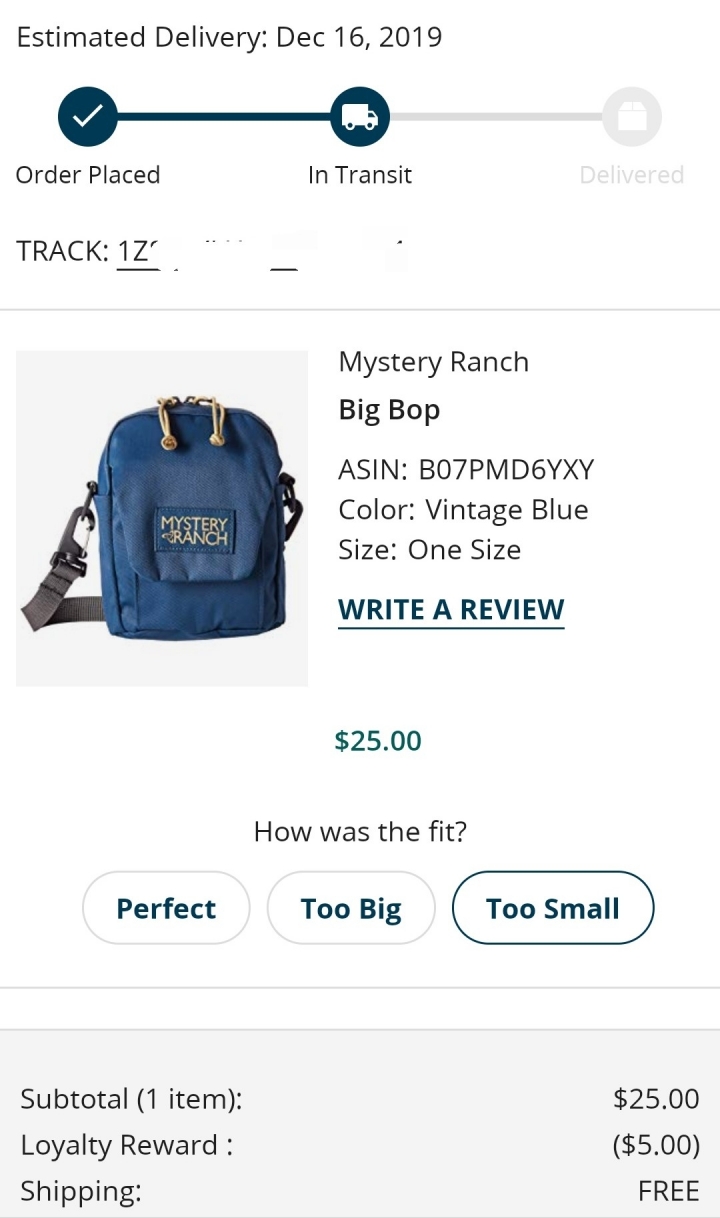Screen dimensions: 720x1218
Task: Select the Too Small fit option
Action: pyautogui.click(x=553, y=908)
